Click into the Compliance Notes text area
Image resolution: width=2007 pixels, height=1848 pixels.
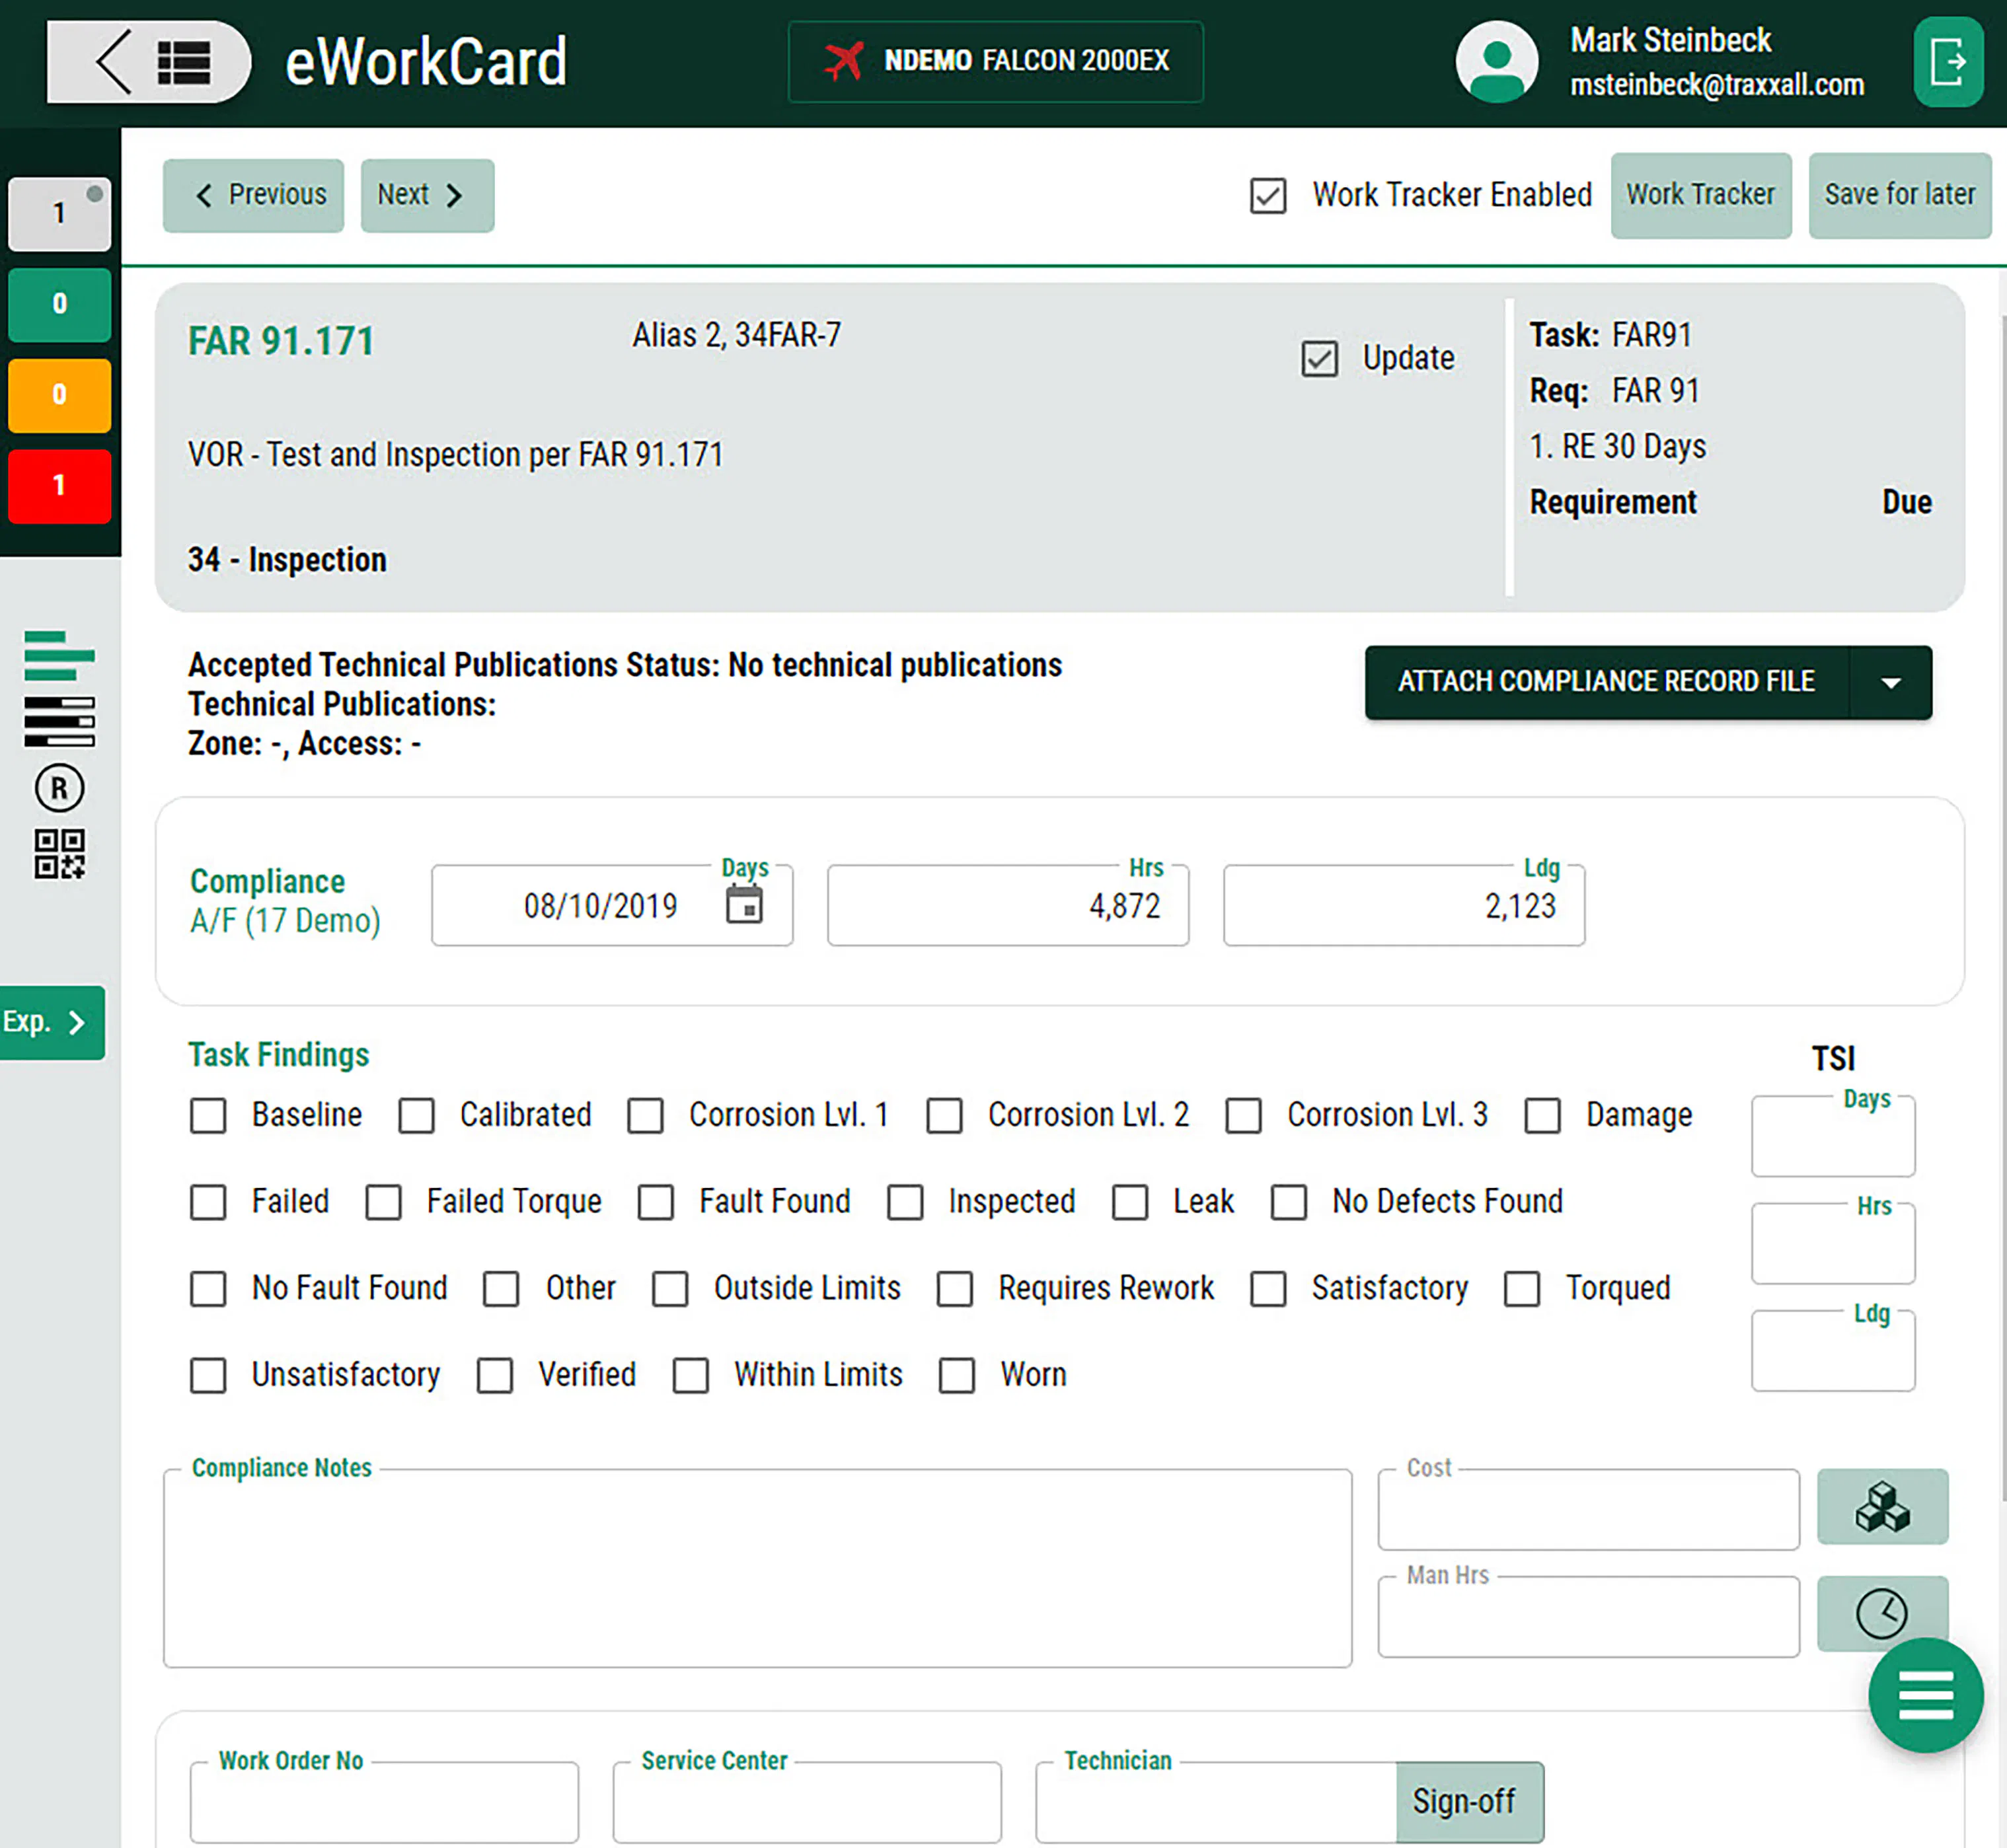click(x=757, y=1567)
